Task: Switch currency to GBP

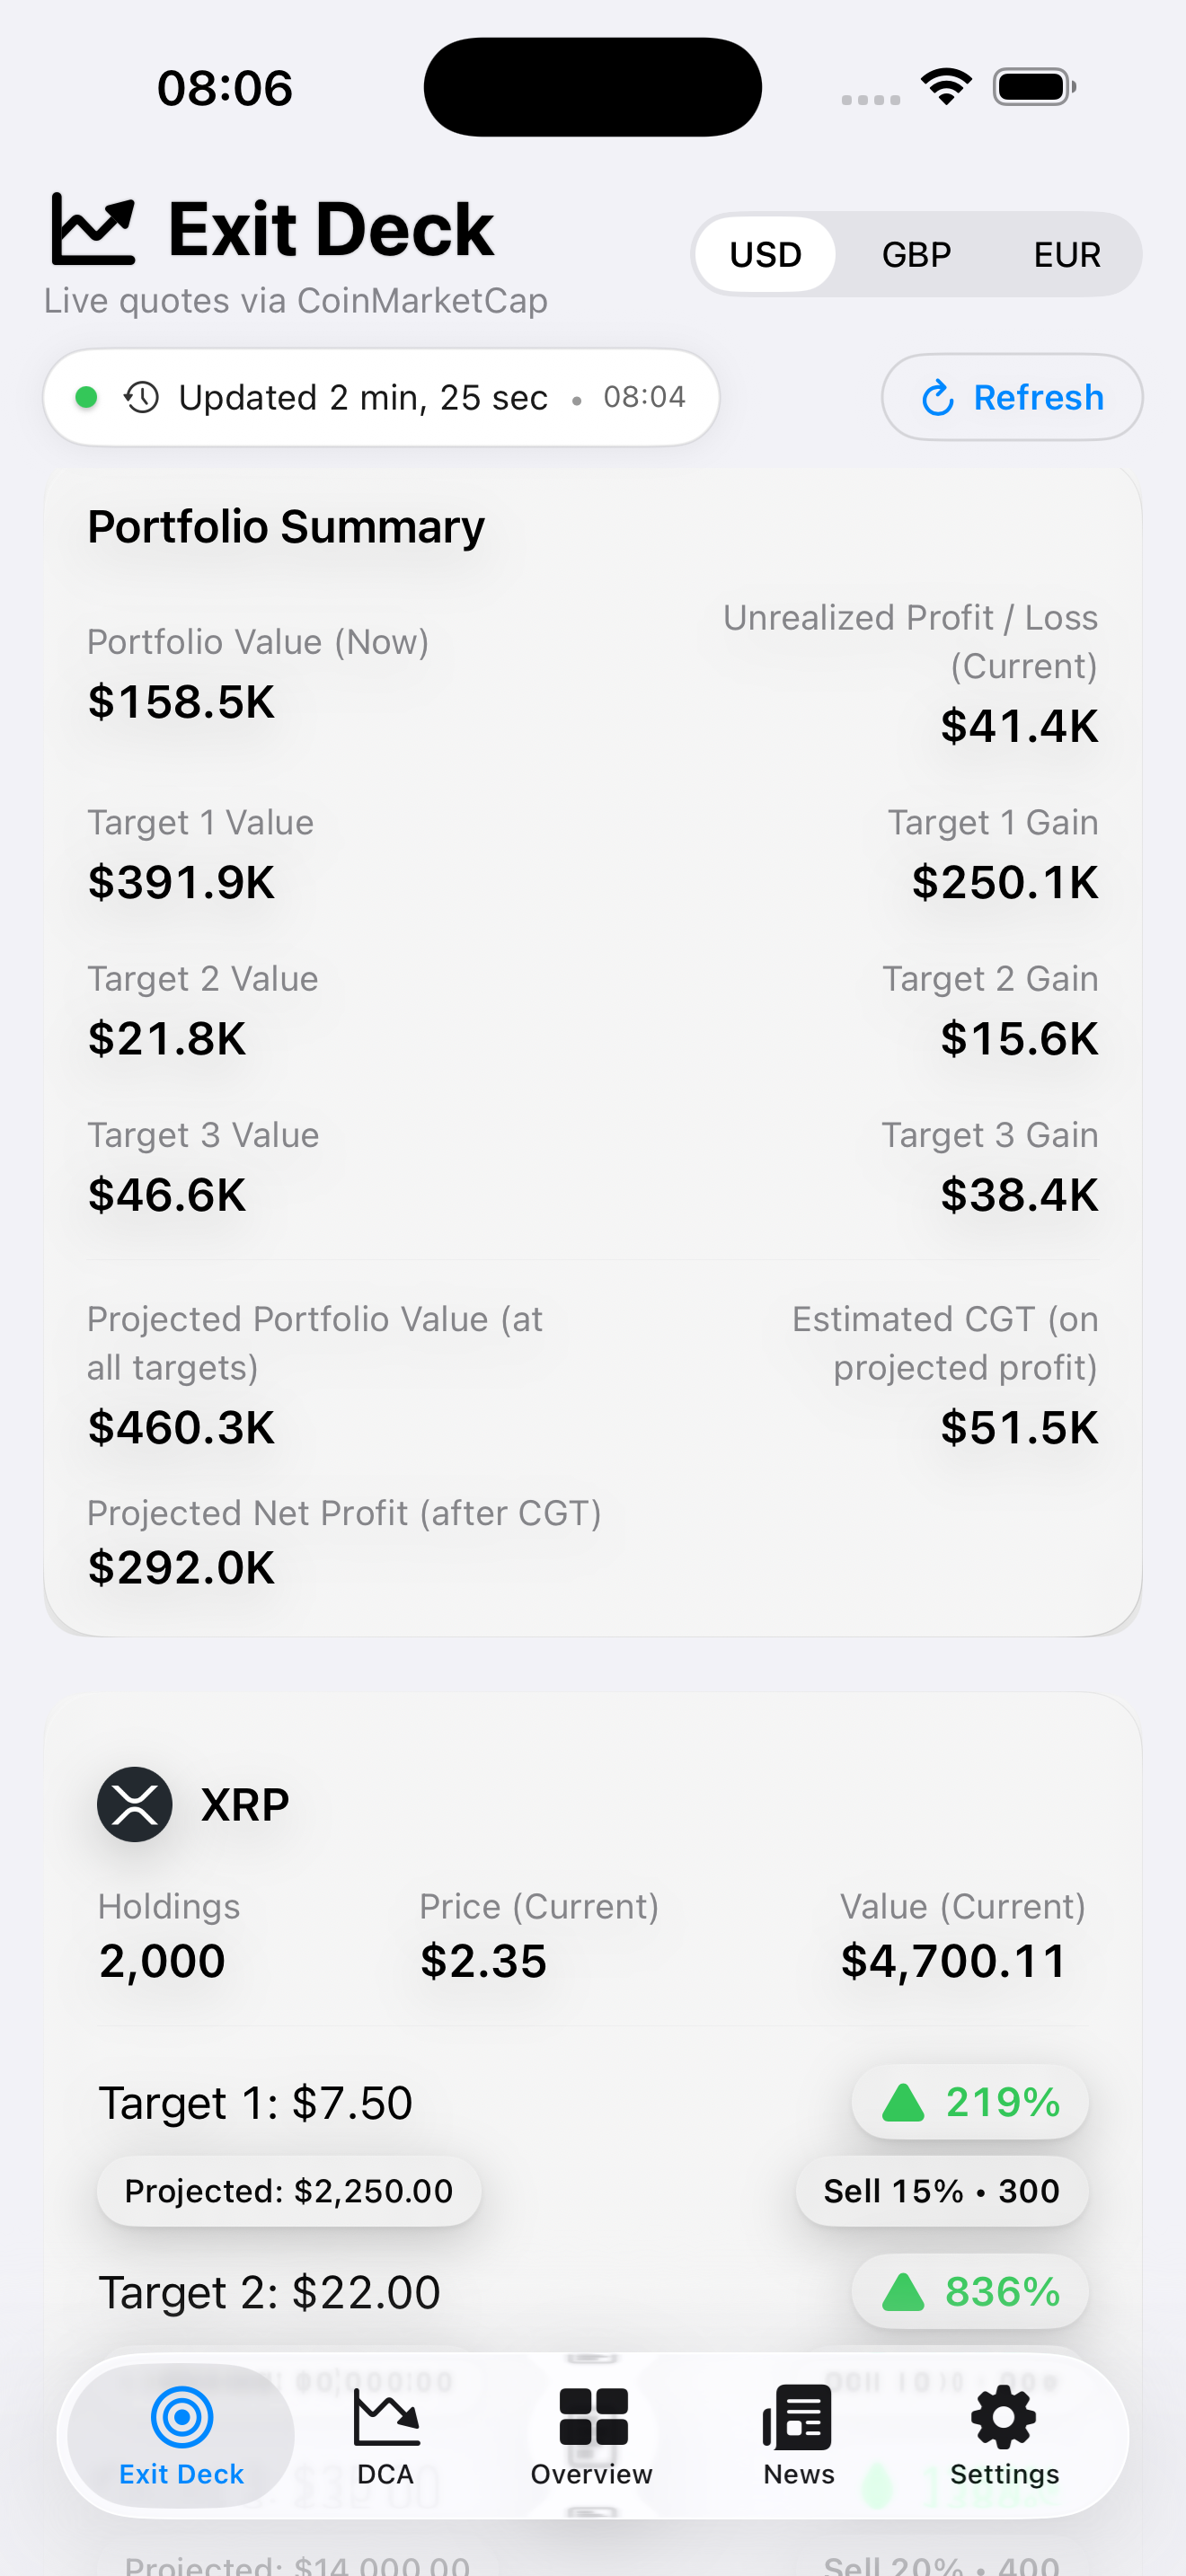Action: [x=916, y=255]
